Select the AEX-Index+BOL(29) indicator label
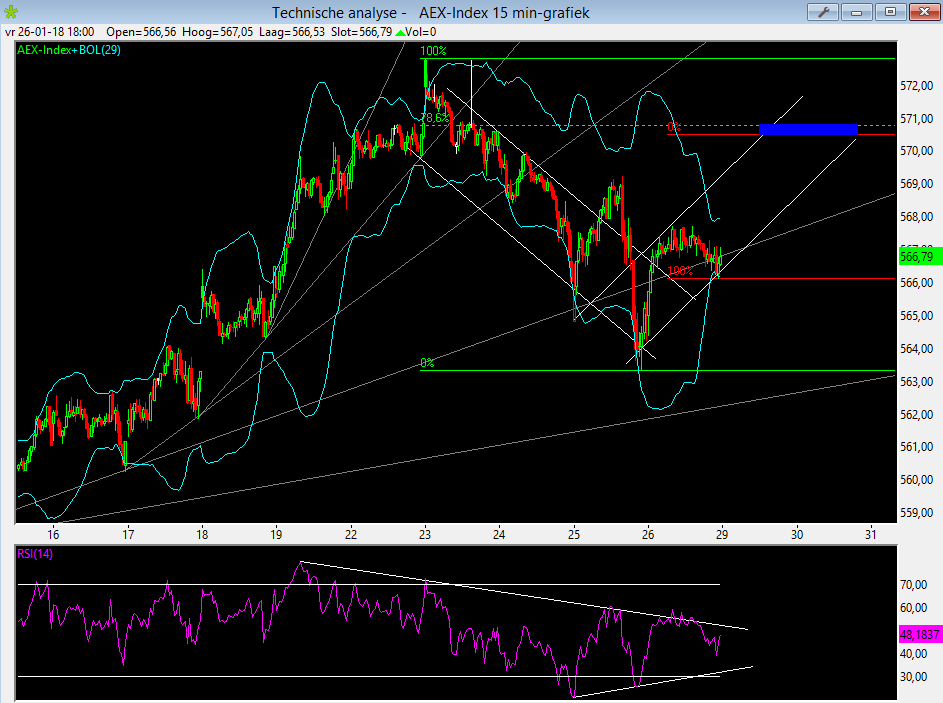This screenshot has width=943, height=703. 69,49
